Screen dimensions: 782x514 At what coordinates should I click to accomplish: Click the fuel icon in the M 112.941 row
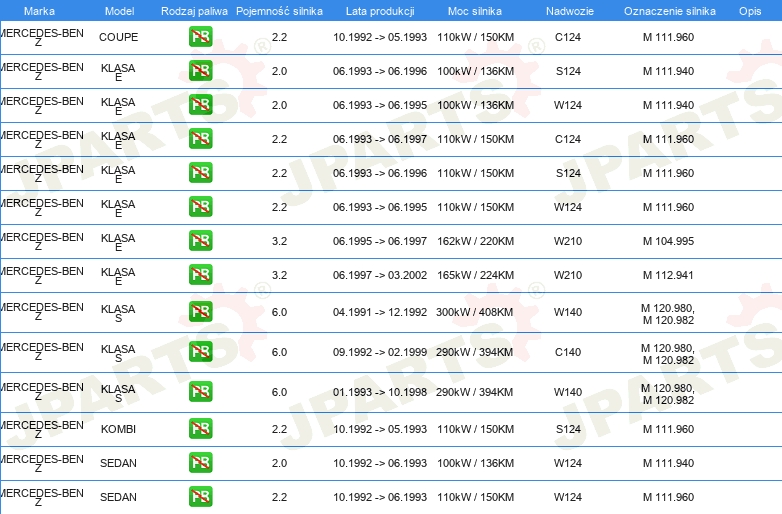tap(200, 274)
